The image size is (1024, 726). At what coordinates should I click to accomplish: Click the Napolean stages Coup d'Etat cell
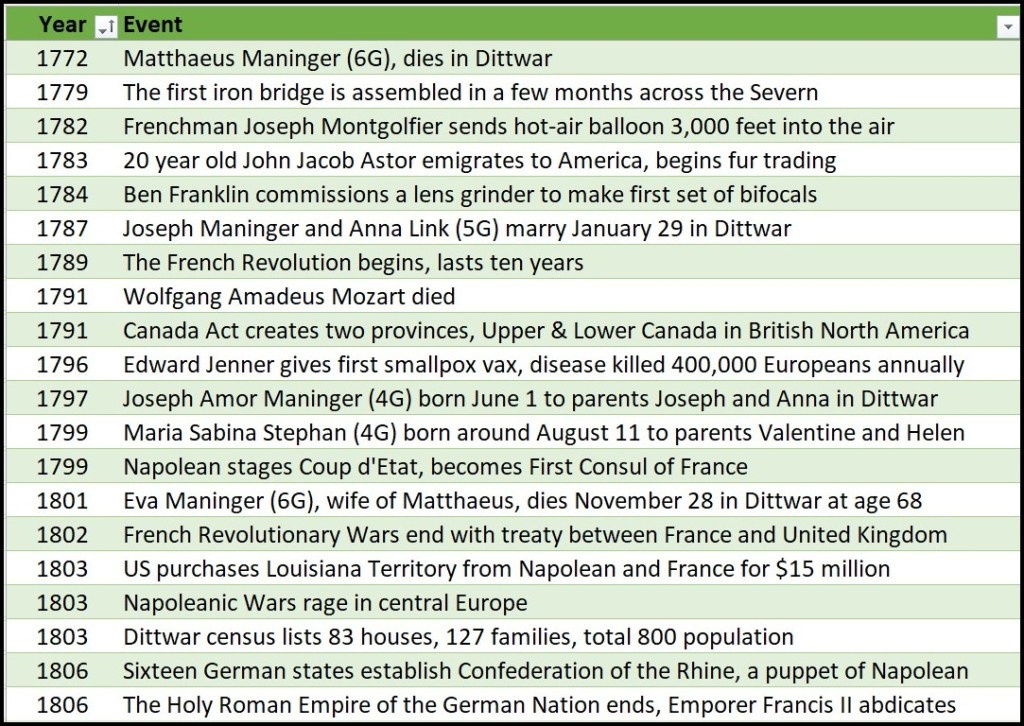pyautogui.click(x=435, y=467)
